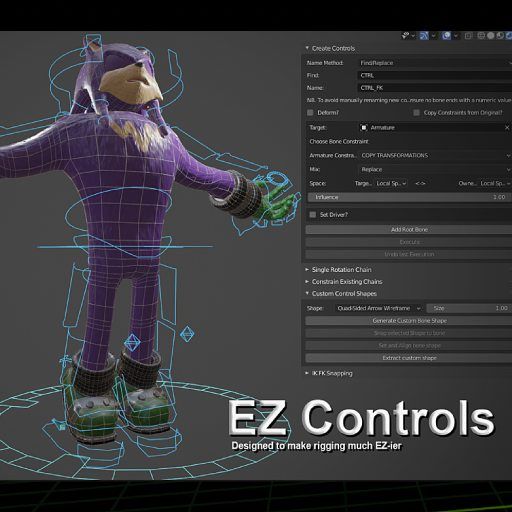Click Generate Custom Bone Shape button
This screenshot has width=512, height=512.
(409, 321)
